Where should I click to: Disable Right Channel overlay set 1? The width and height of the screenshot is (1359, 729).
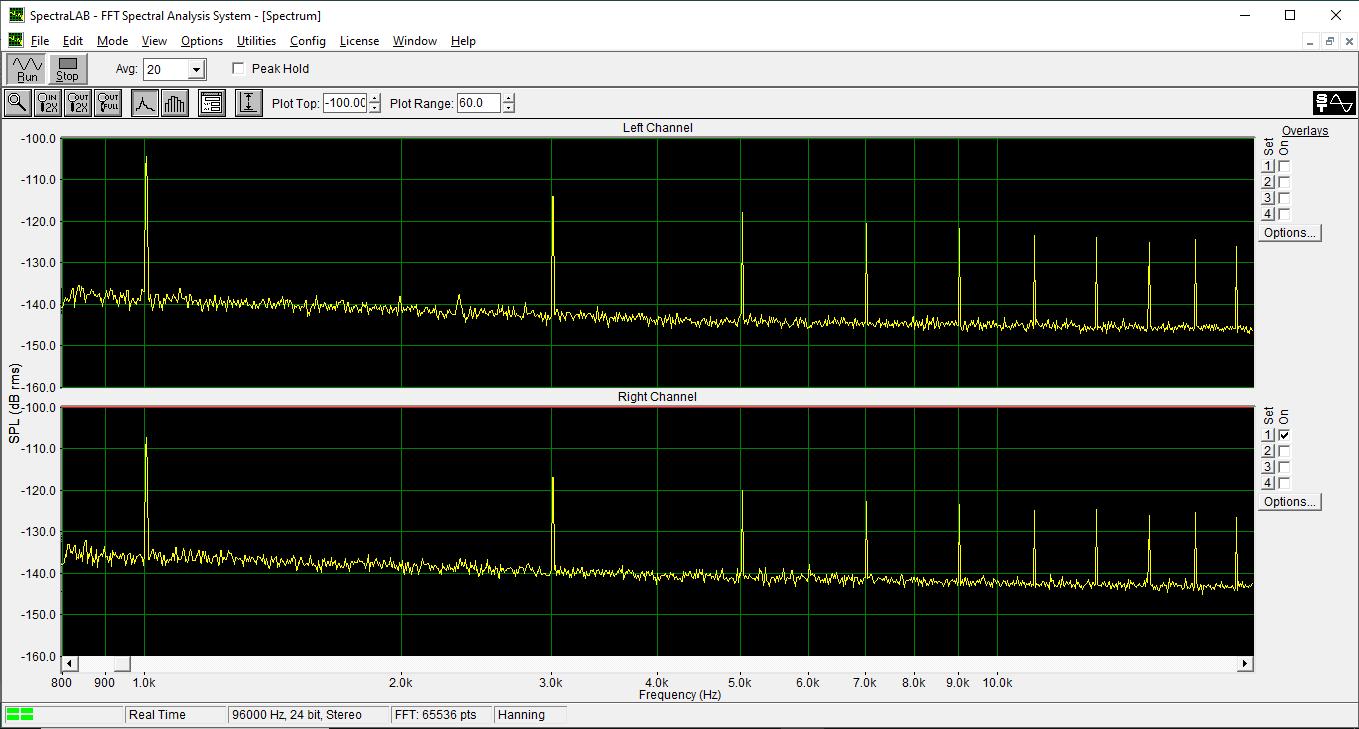[1284, 435]
